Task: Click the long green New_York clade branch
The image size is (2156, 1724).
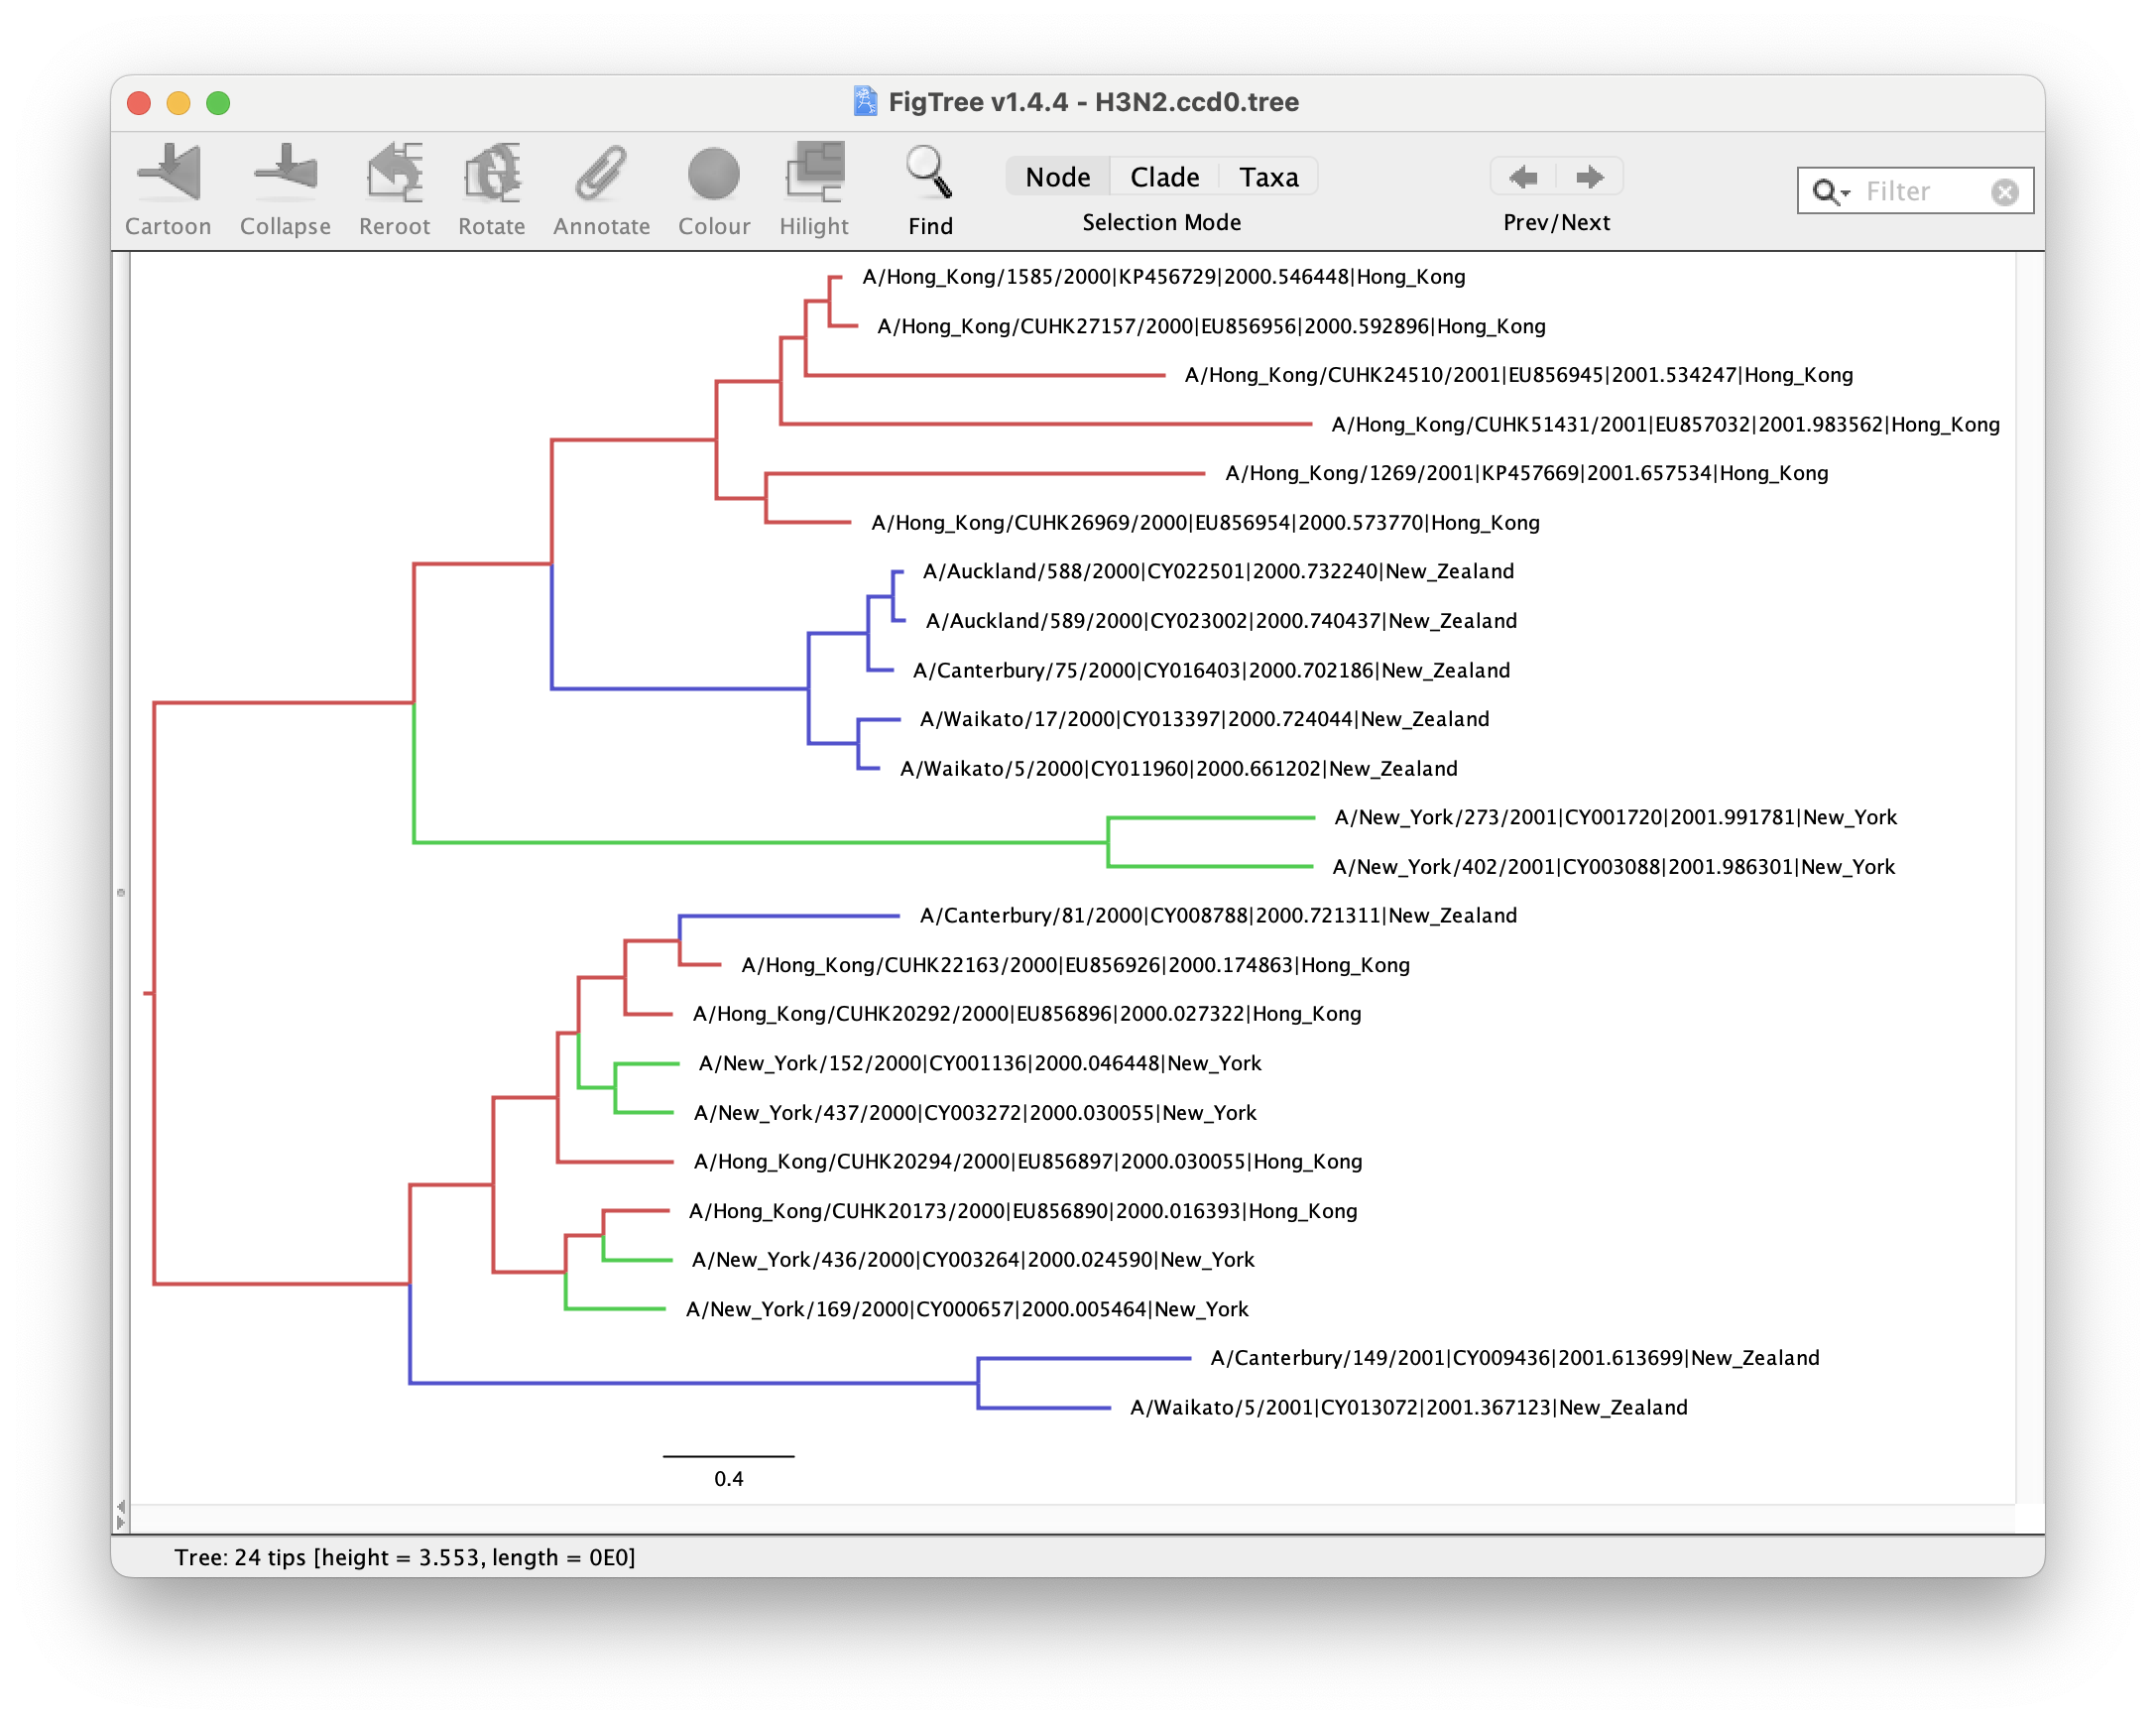Action: 760,843
